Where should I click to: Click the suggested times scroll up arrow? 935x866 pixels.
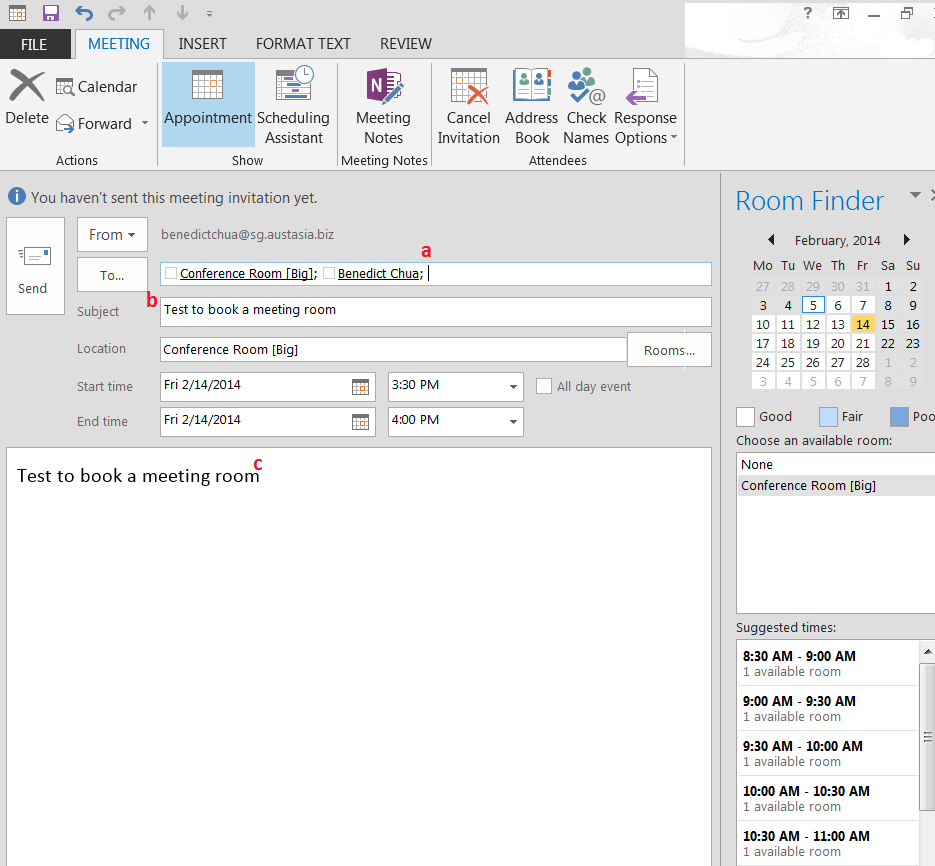tap(927, 651)
